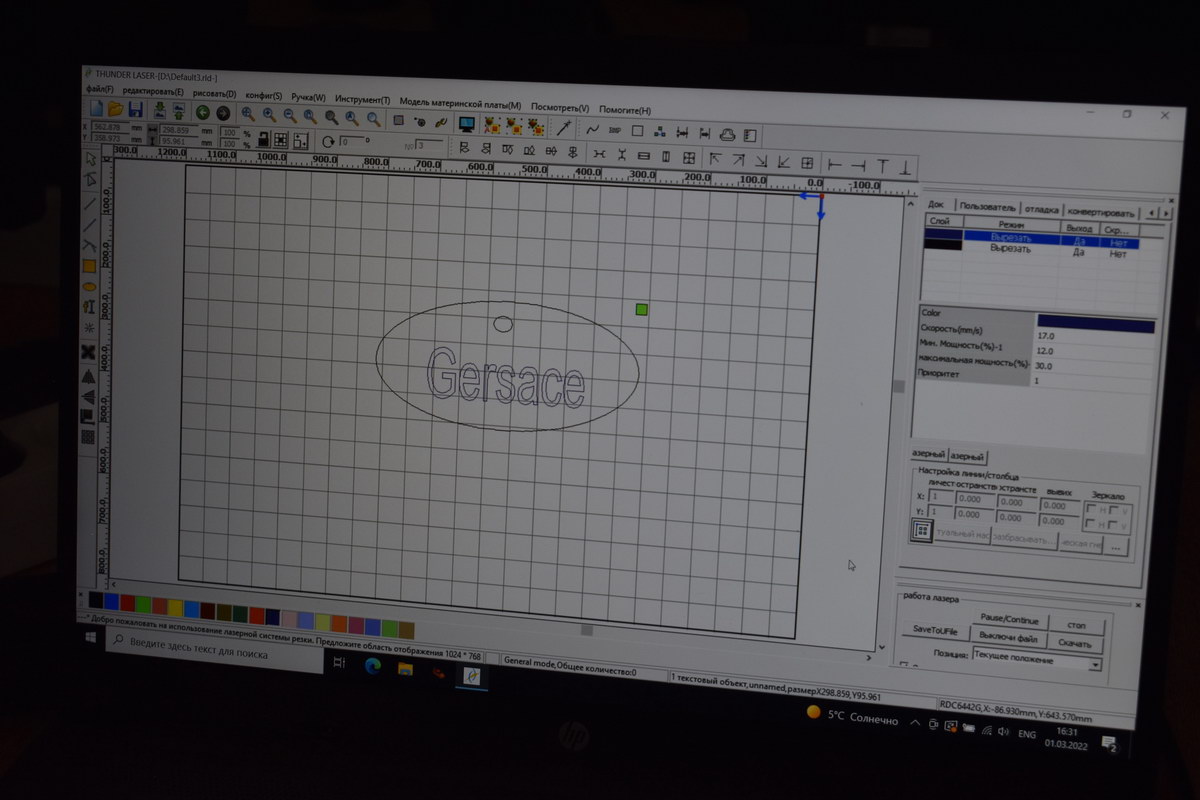
Task: Click the BMP image tool icon
Action: tap(614, 130)
